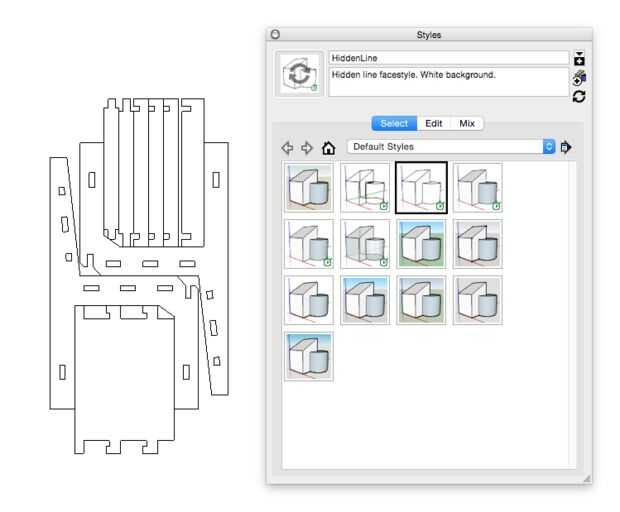Click the Styles panel title bar
620x512 pixels.
pos(429,35)
